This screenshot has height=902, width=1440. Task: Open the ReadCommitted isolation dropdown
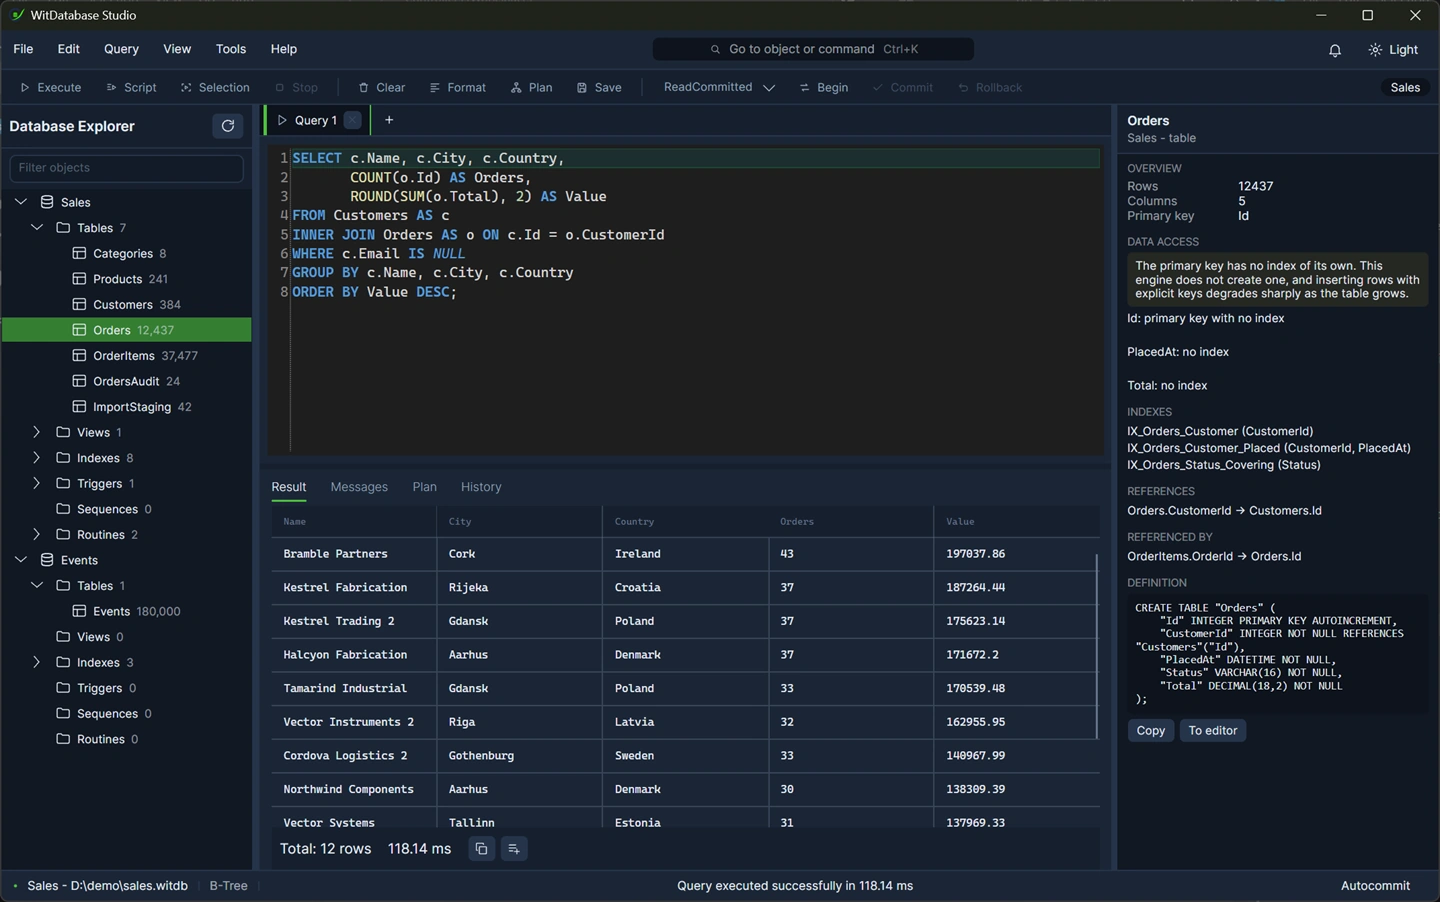[719, 88]
